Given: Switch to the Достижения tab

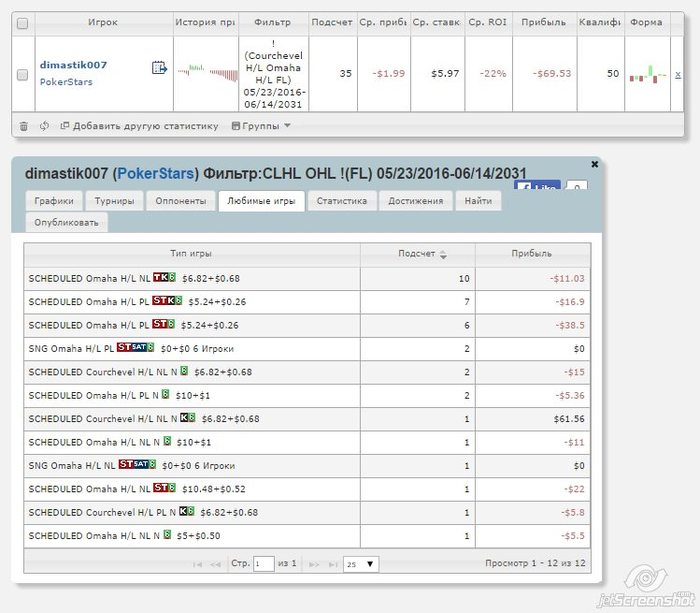Looking at the screenshot, I should (416, 201).
